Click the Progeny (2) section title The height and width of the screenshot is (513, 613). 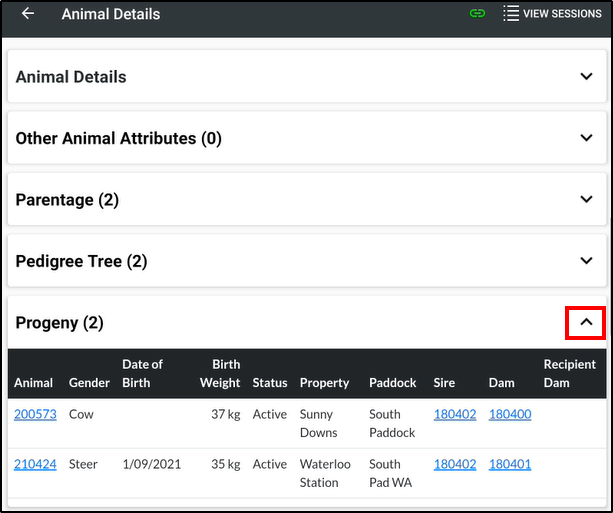[x=59, y=323]
